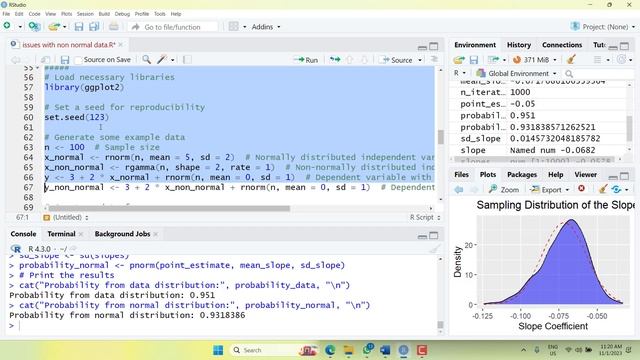Select the issues with non normal data.R tab
640x360 pixels.
[x=68, y=45]
